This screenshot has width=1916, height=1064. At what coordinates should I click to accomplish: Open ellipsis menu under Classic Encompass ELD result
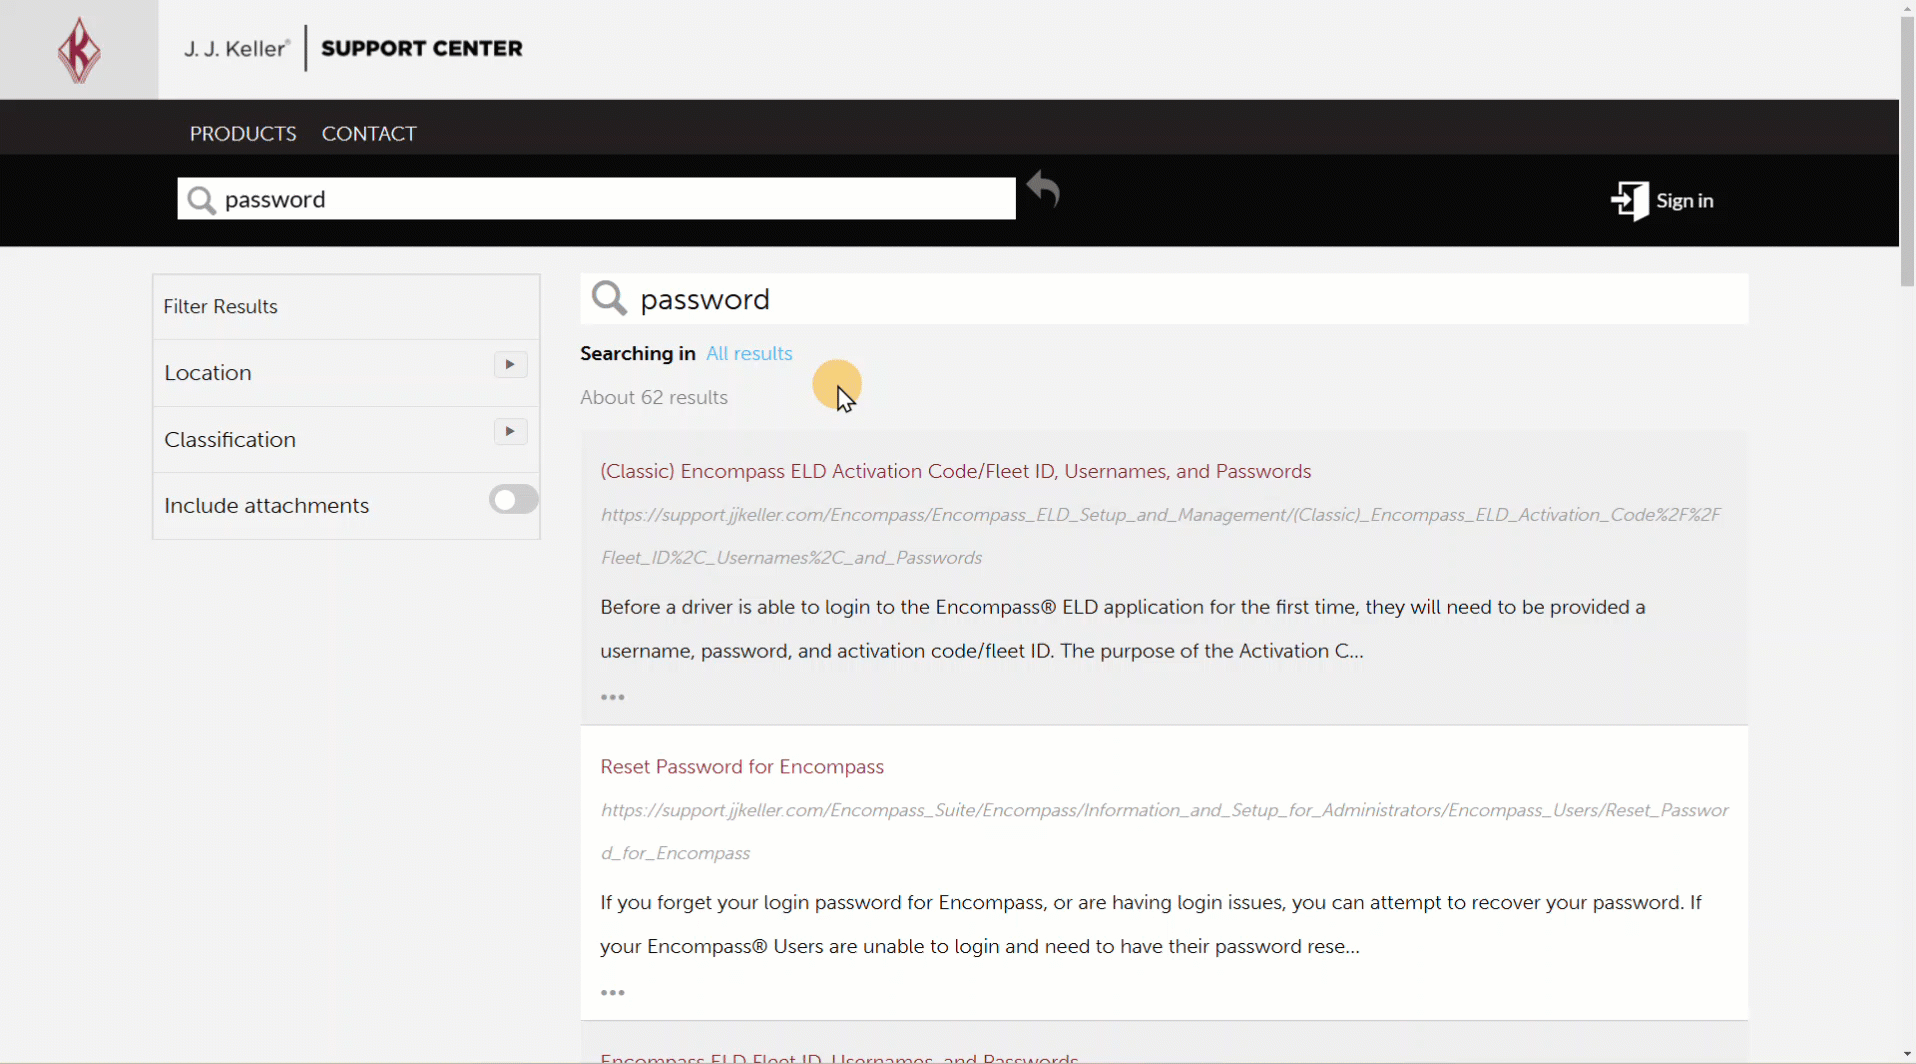(613, 697)
